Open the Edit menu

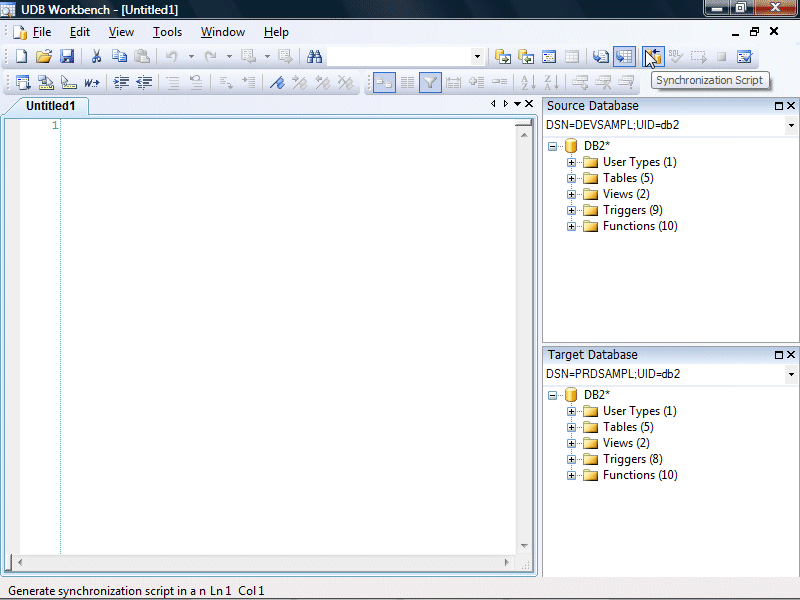tap(80, 32)
